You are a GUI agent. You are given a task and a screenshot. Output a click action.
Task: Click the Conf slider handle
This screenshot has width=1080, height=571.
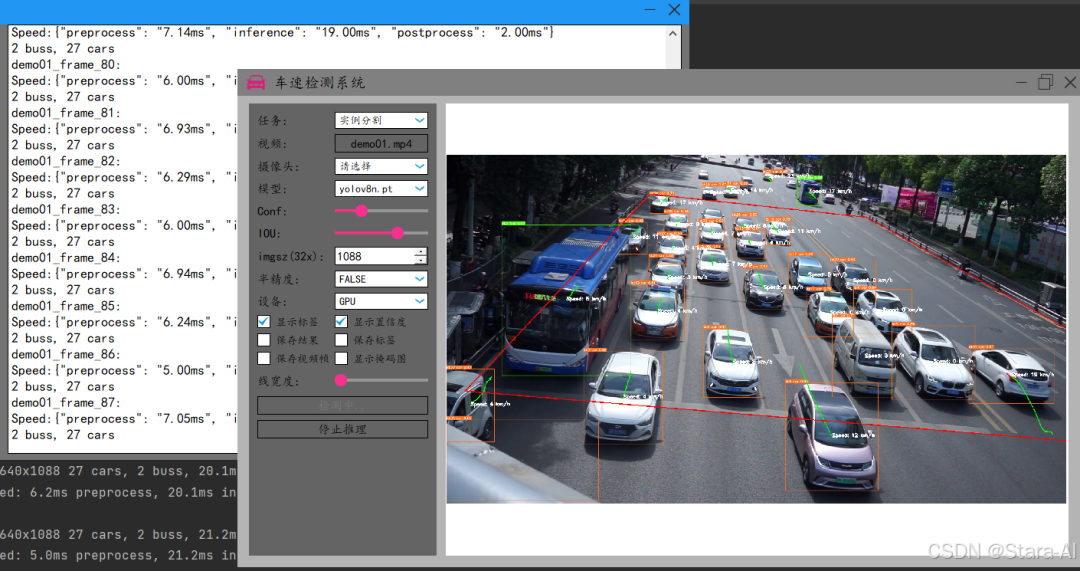(362, 211)
